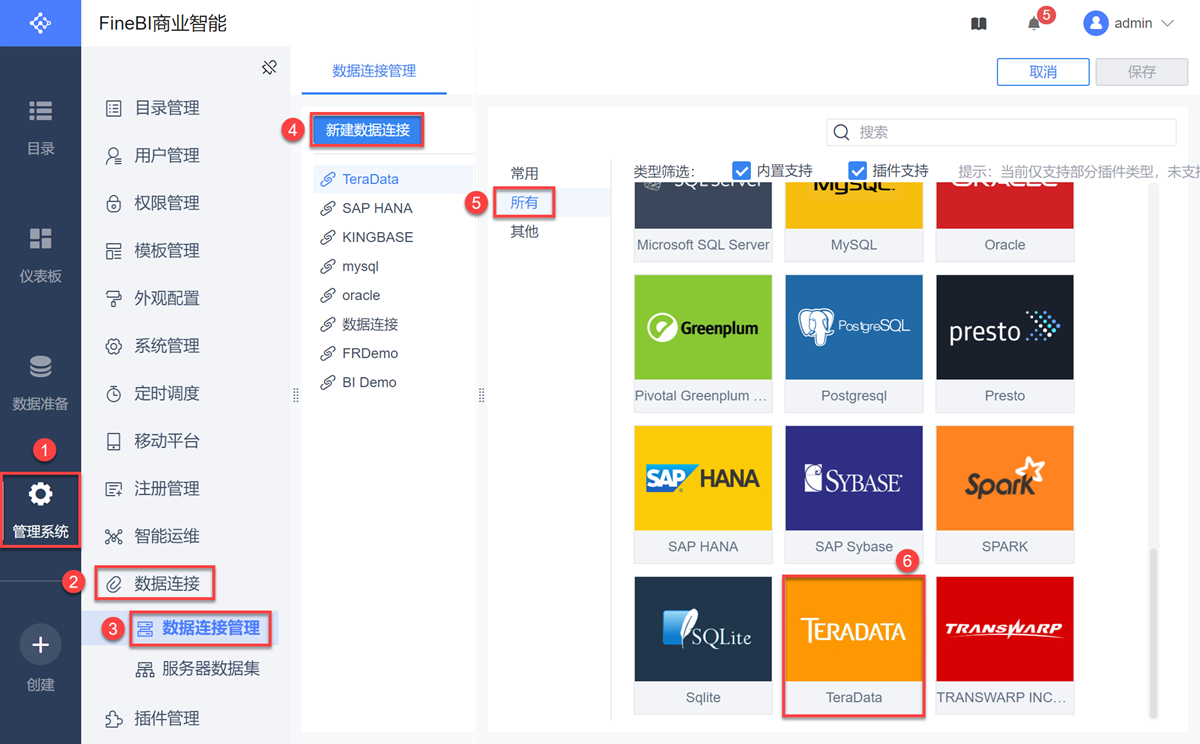
Task: Toggle the 内置支持 checkbox
Action: (741, 170)
